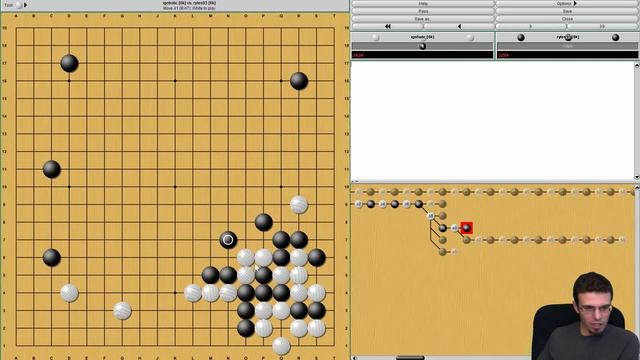Click the comment panel scroll-up arrow
This screenshot has width=640, height=360.
637,64
